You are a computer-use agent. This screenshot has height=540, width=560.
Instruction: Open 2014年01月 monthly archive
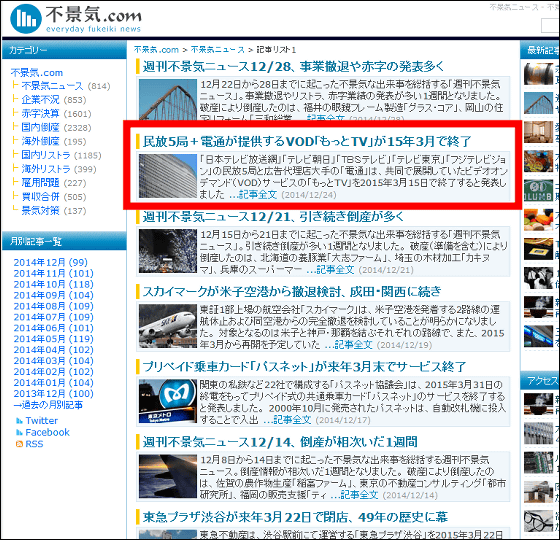point(54,383)
